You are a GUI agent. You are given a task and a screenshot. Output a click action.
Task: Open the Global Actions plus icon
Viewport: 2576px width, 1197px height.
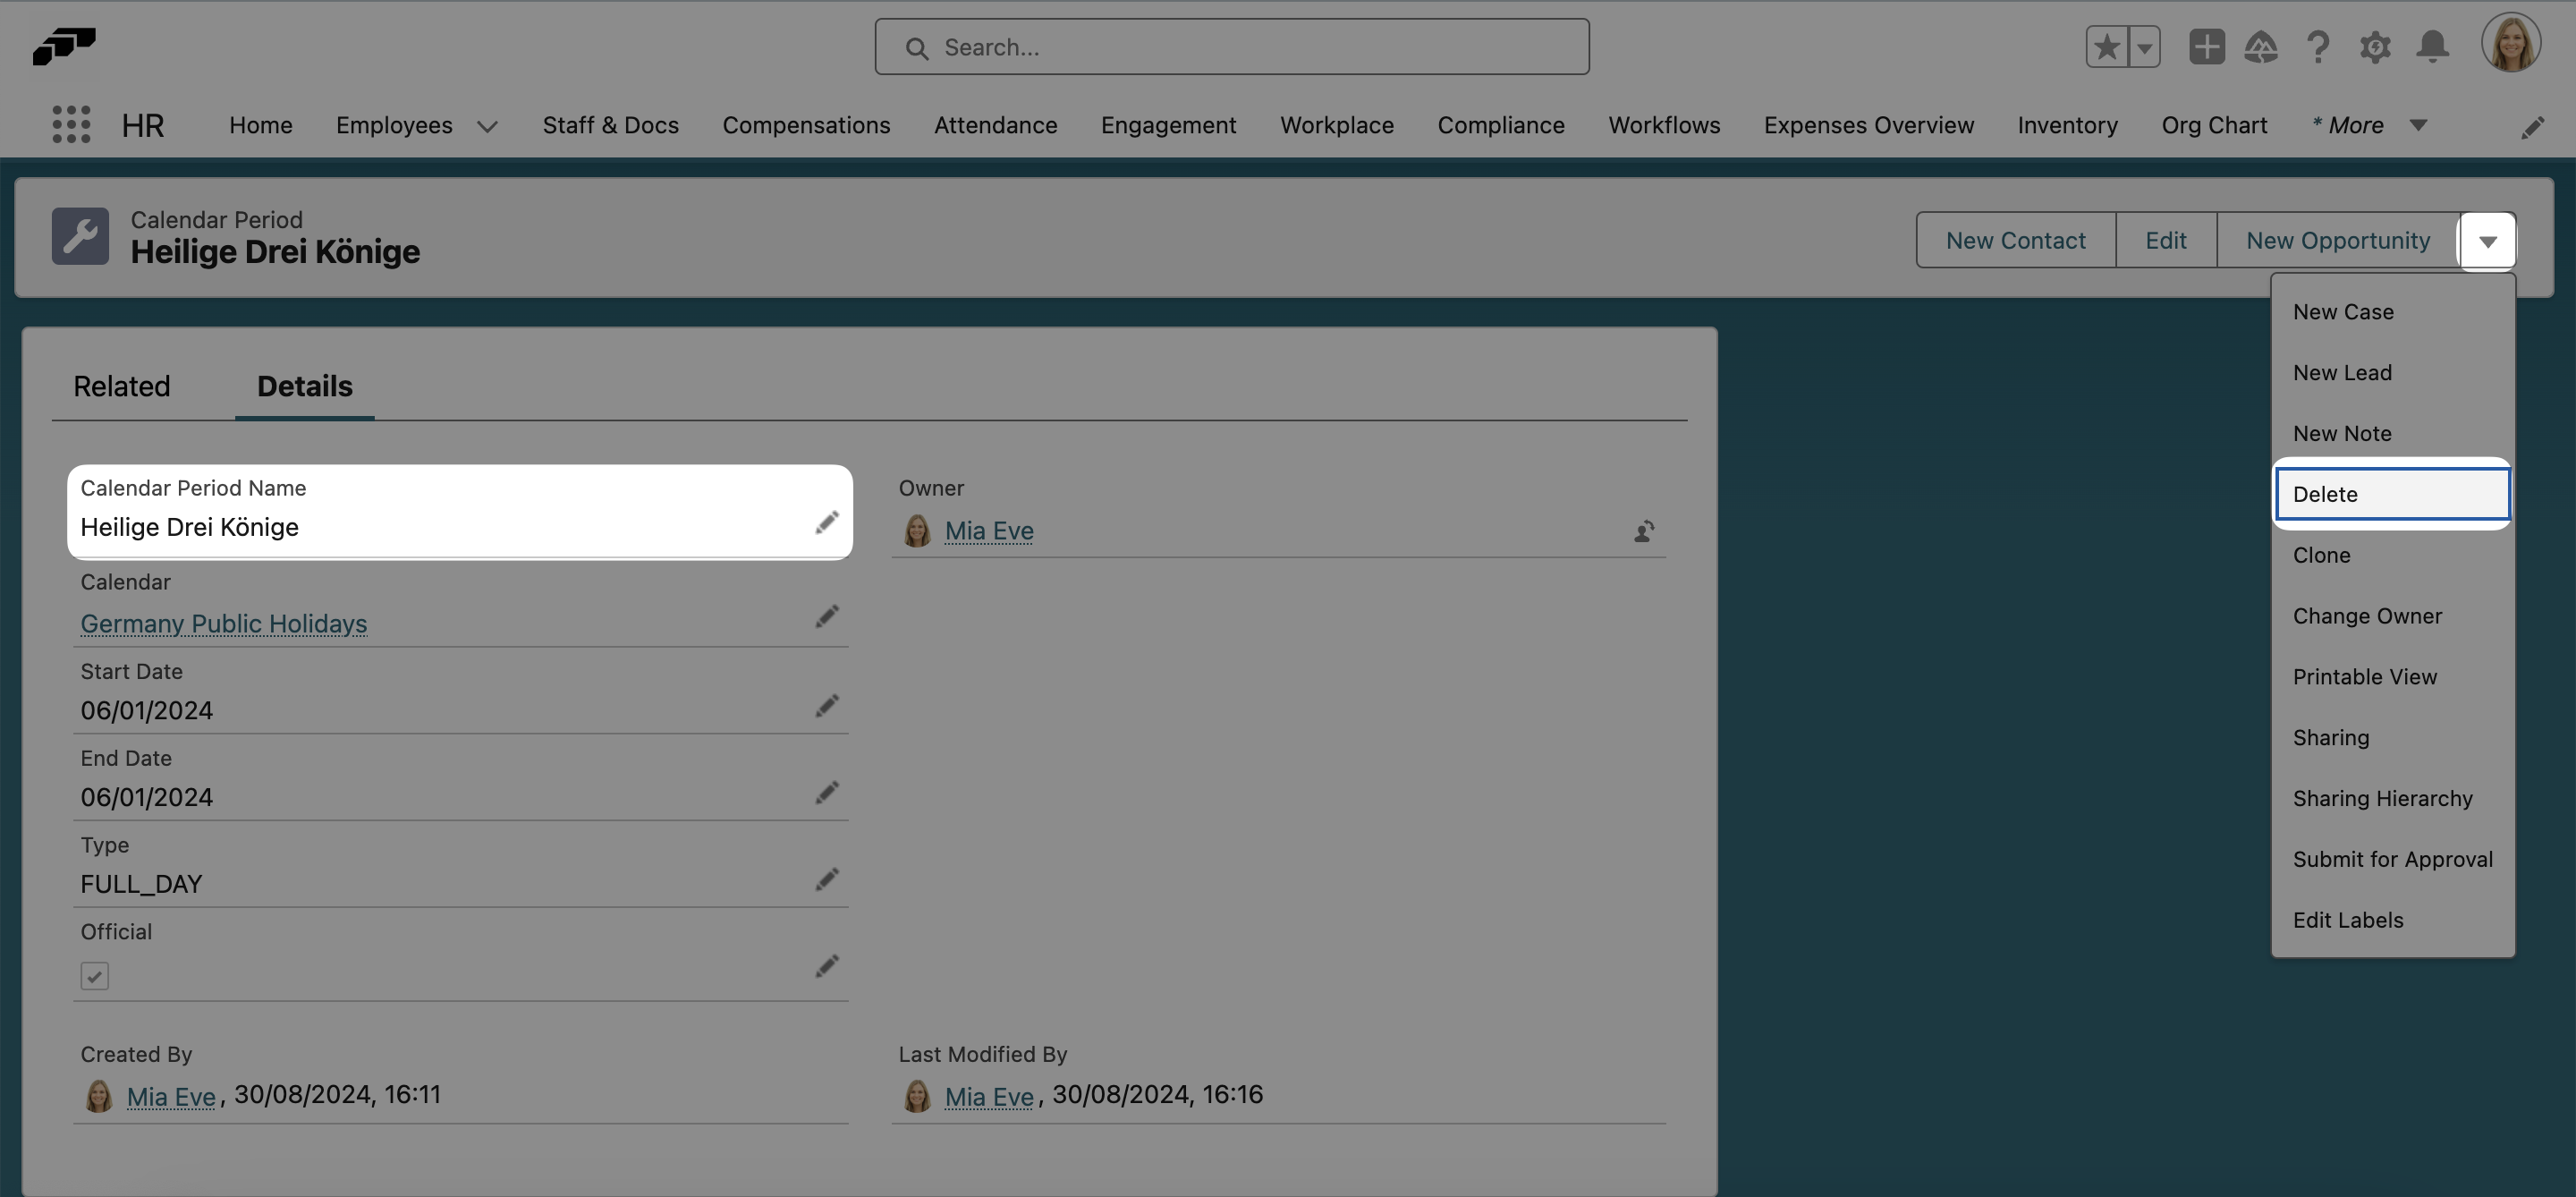point(2207,46)
